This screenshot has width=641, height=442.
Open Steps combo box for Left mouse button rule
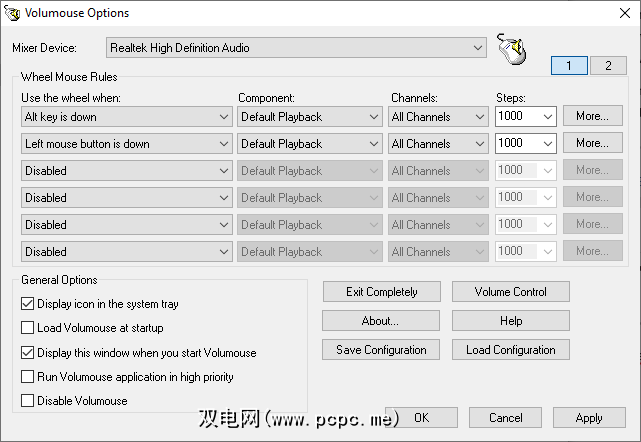click(526, 144)
